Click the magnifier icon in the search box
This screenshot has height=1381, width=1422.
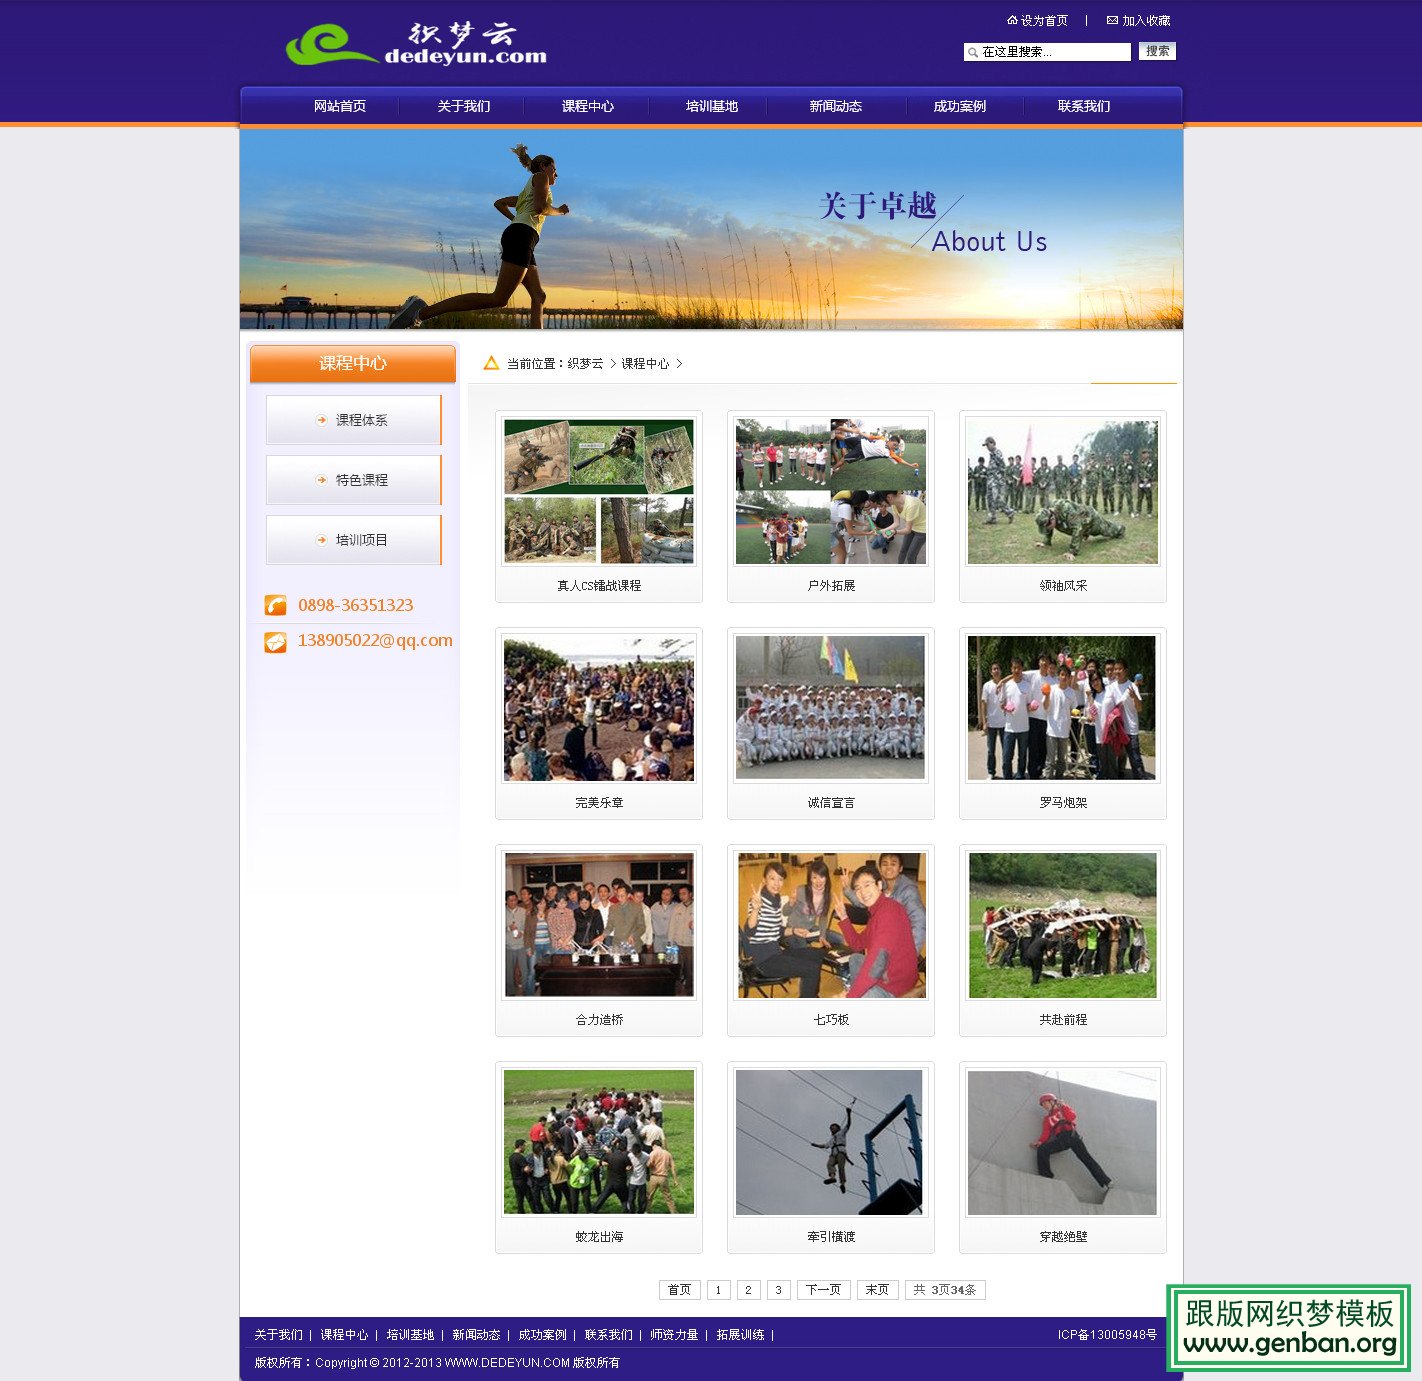973,52
